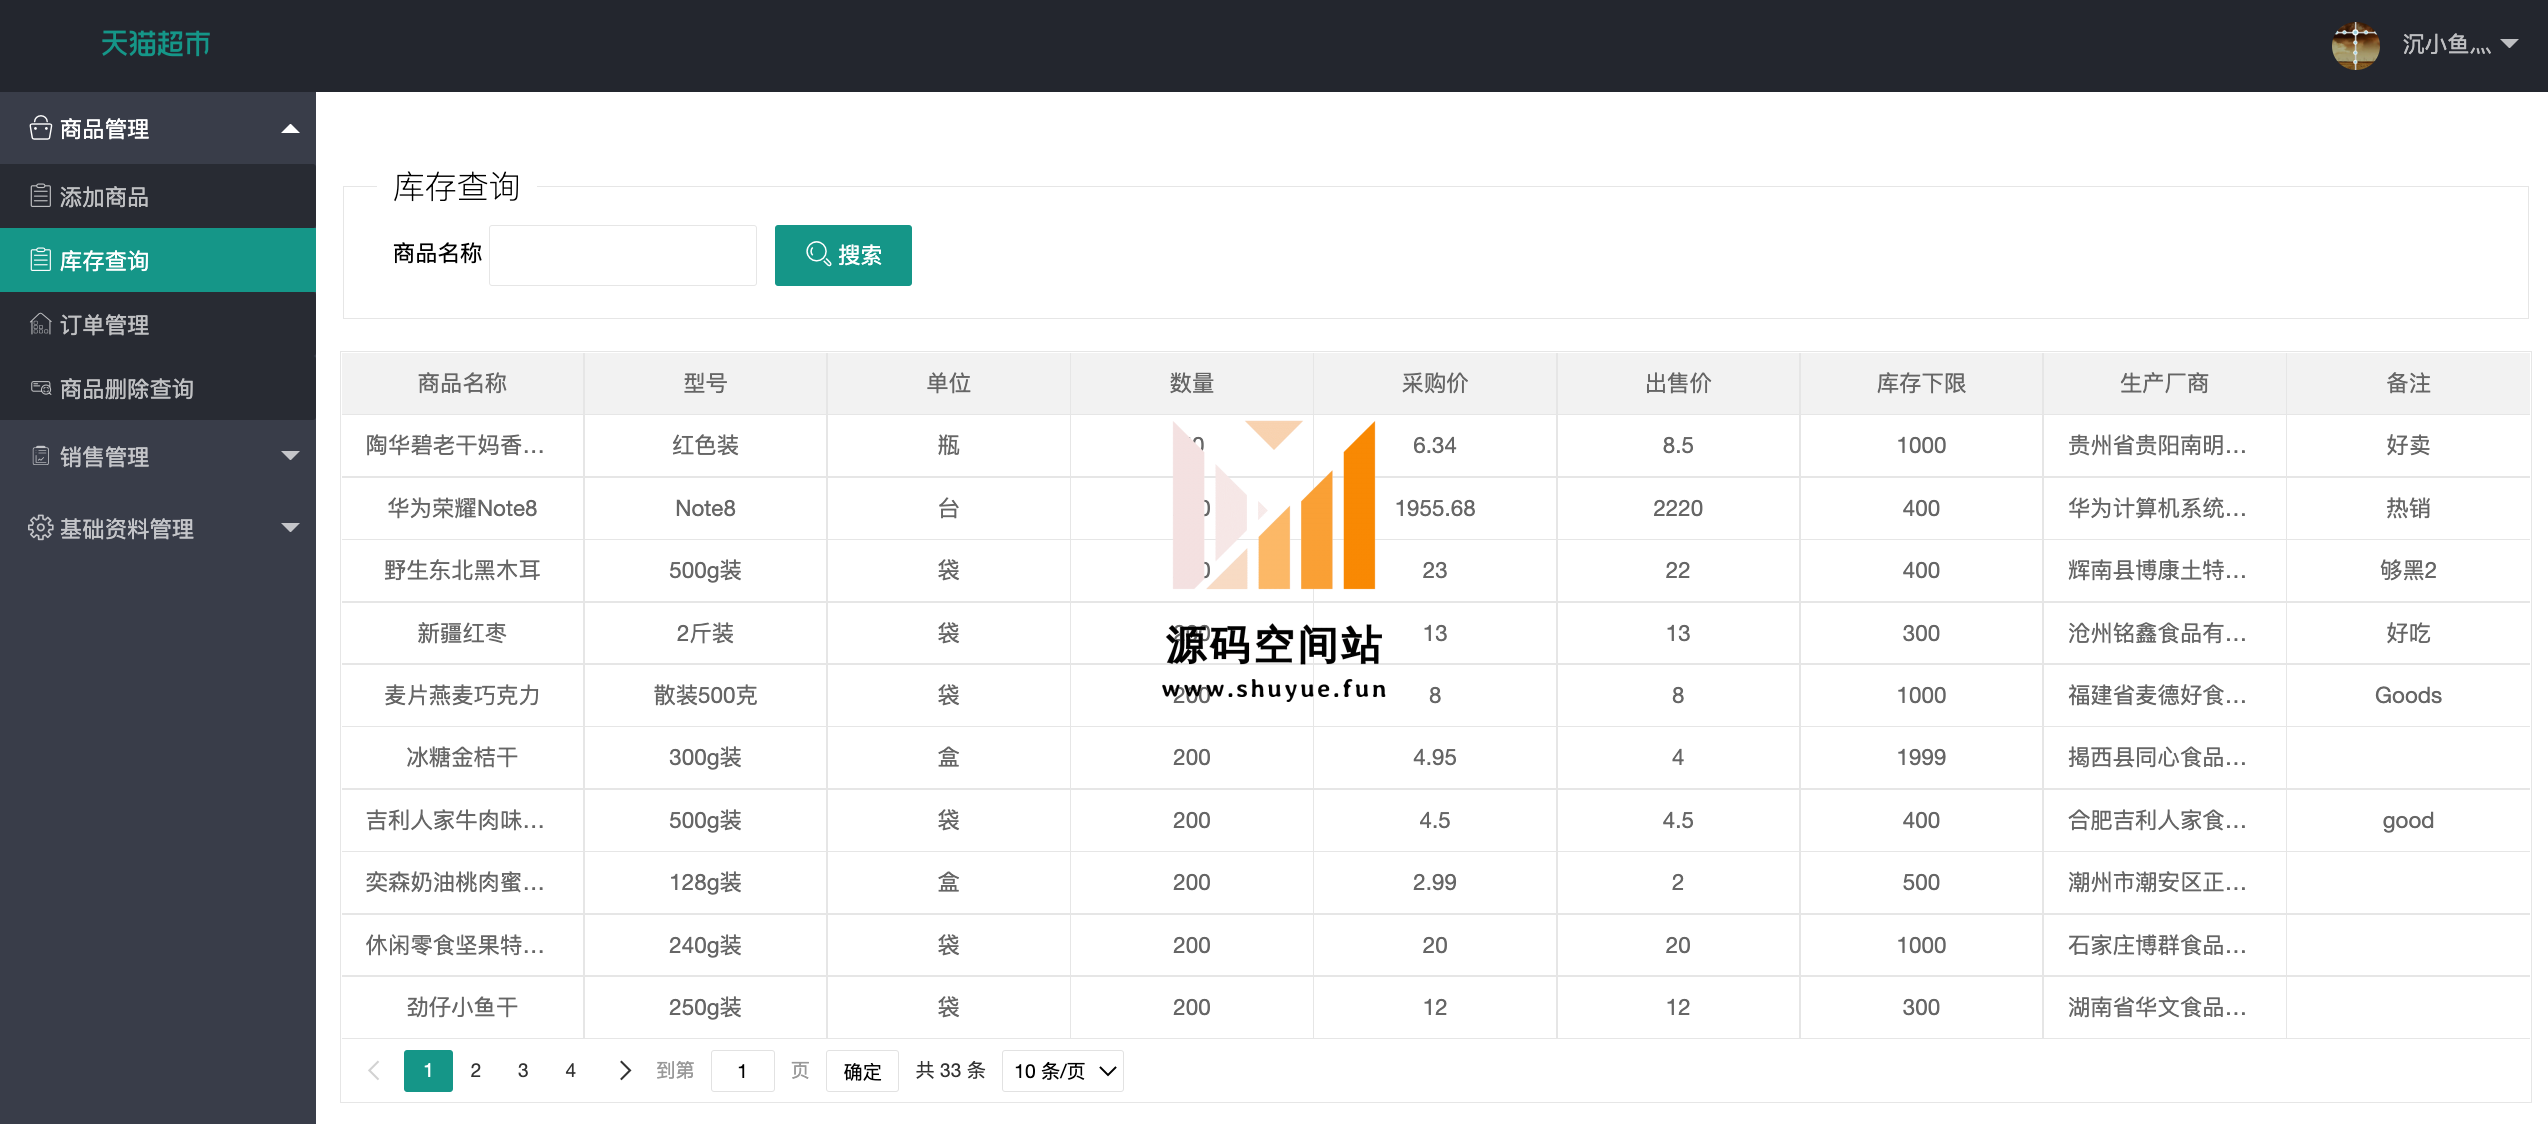Open 添加商品 menu item
Image resolution: width=2548 pixels, height=1124 pixels.
[158, 196]
